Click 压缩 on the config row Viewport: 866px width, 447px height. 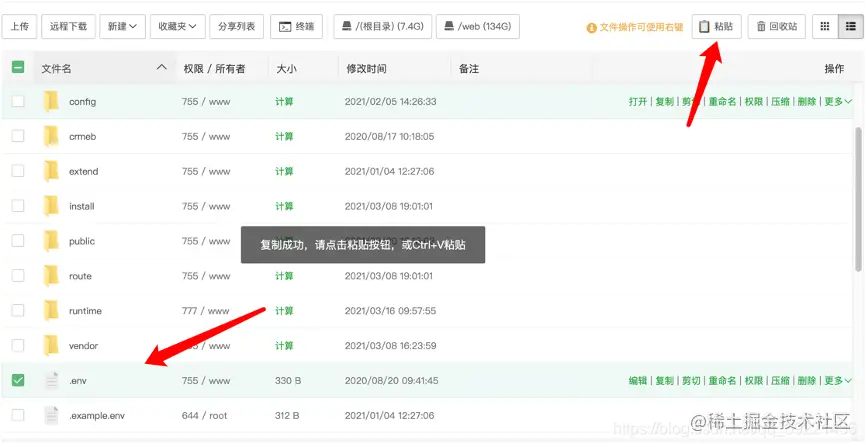(x=780, y=102)
